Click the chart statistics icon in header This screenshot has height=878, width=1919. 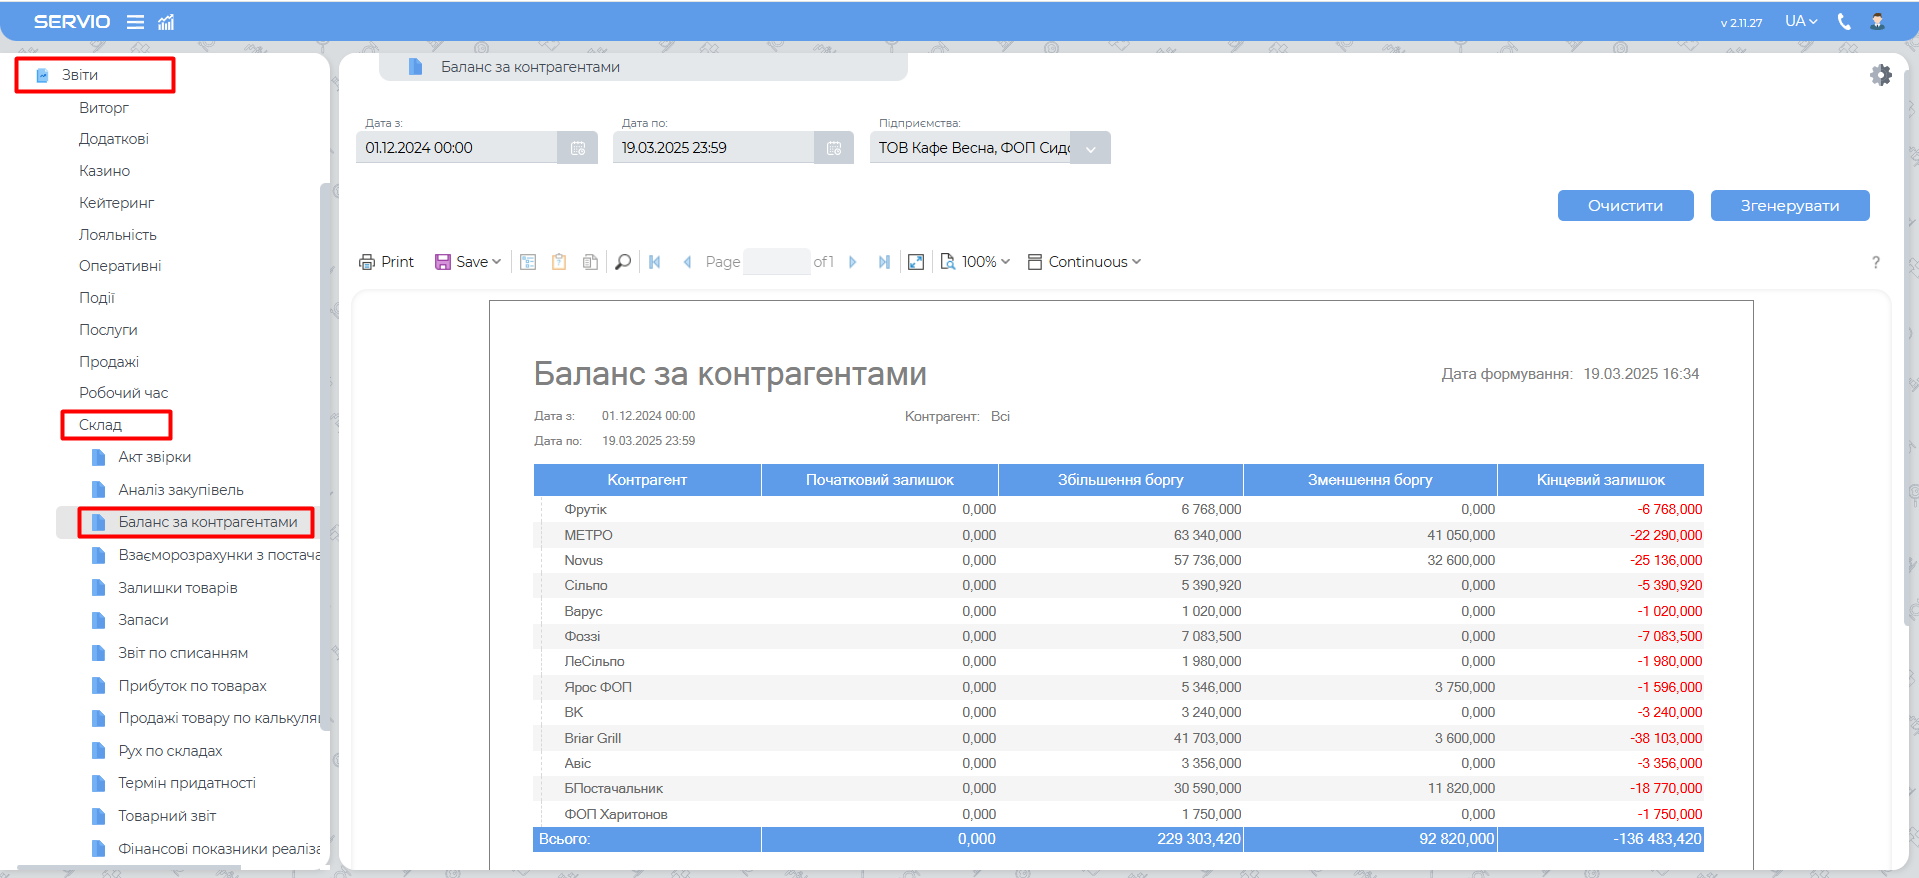167,22
